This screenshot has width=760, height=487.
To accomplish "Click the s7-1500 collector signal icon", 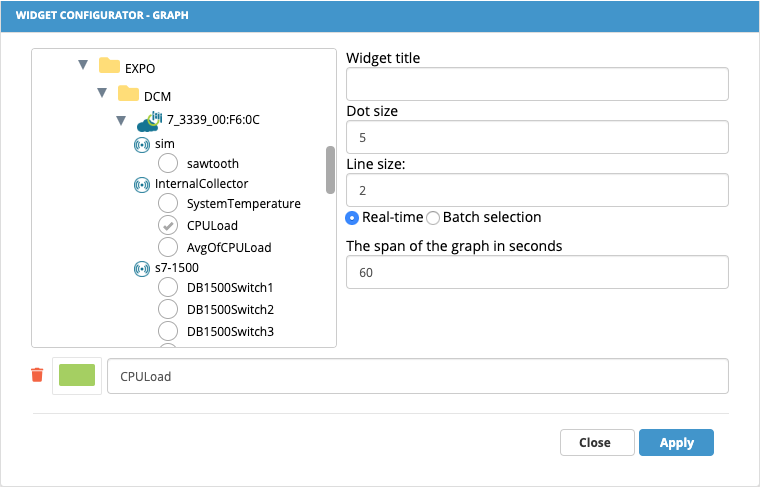I will point(142,268).
